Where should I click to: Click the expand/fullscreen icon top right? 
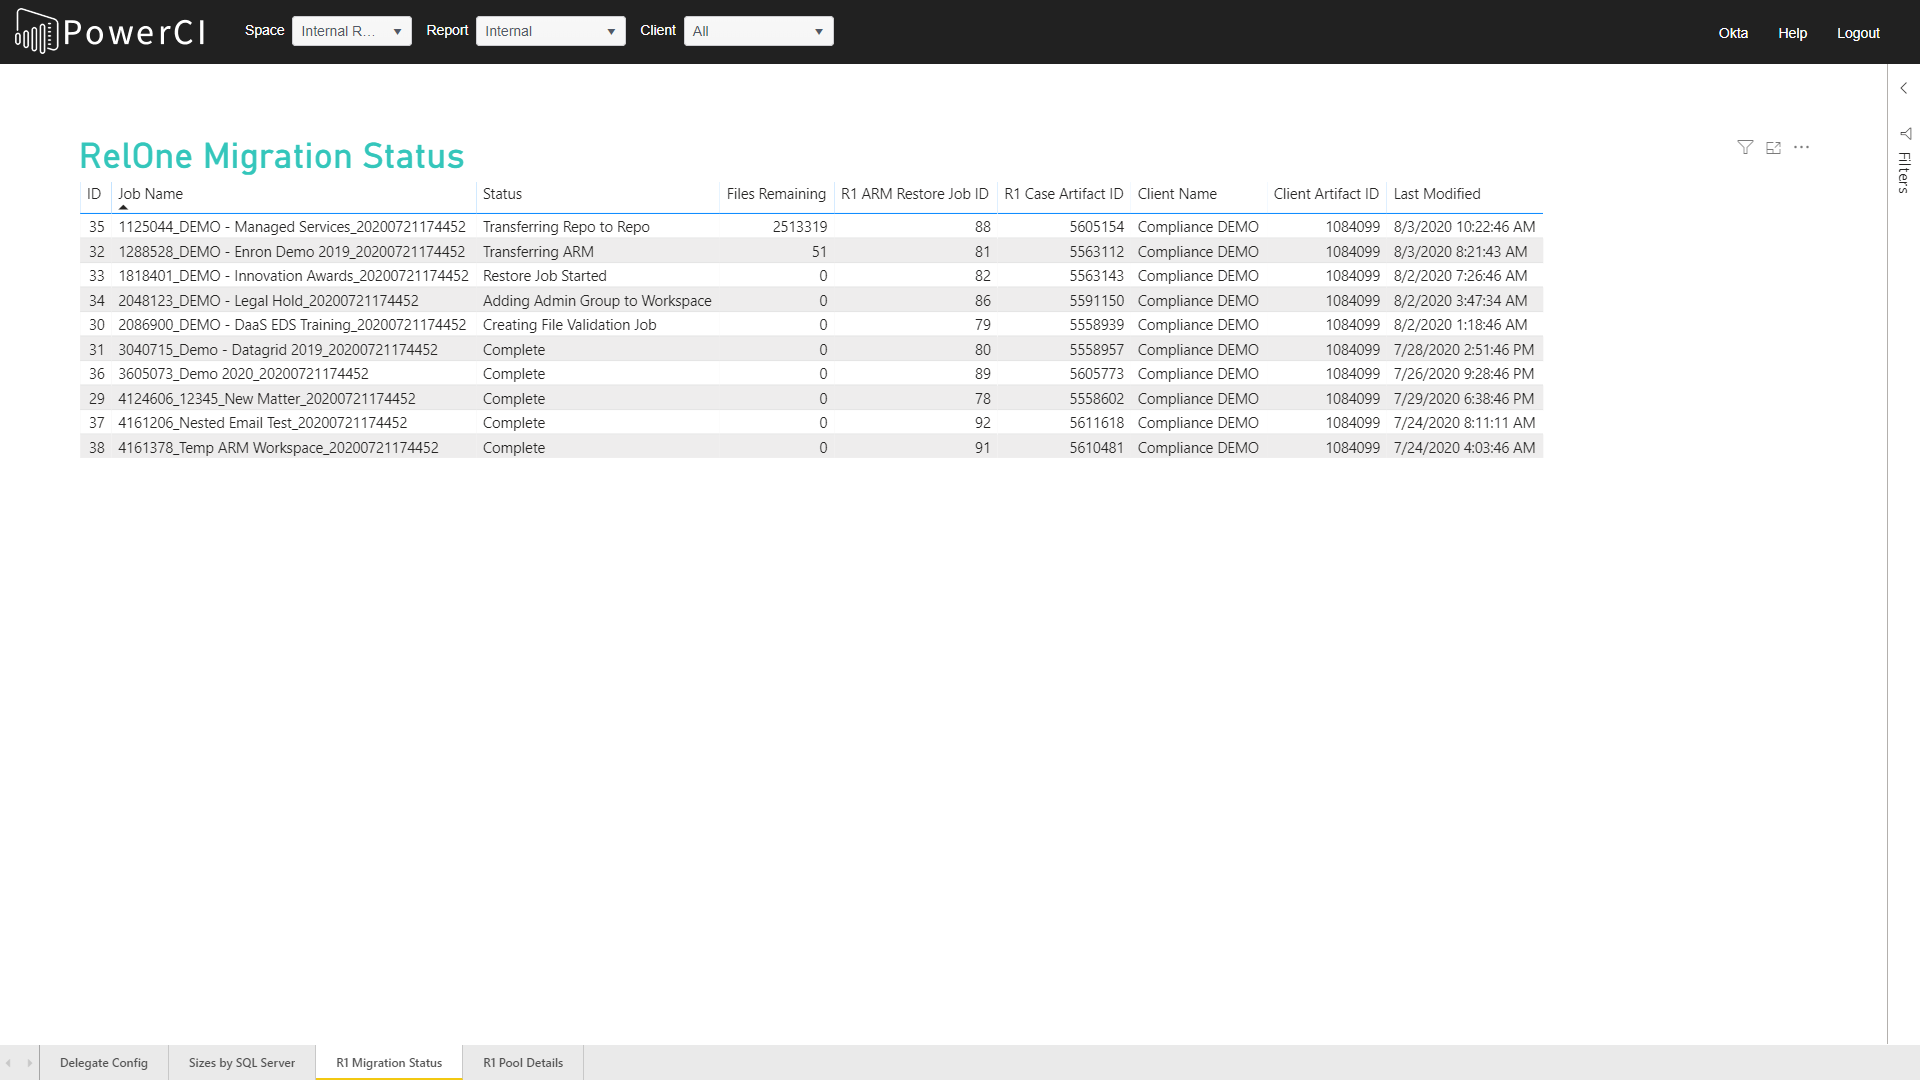click(1774, 146)
